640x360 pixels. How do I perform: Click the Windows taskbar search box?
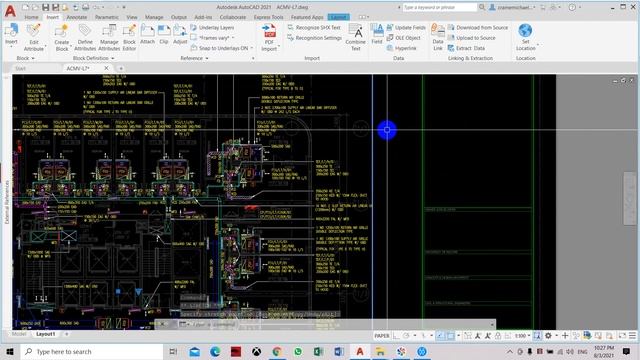pyautogui.click(x=92, y=351)
